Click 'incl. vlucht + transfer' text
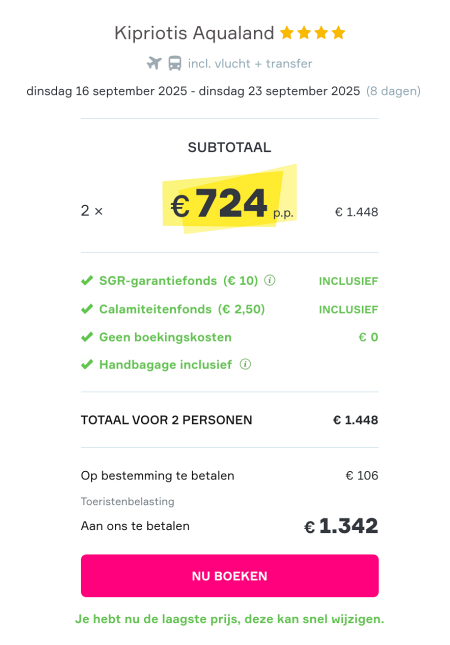Image resolution: width=450 pixels, height=645 pixels. coord(250,64)
